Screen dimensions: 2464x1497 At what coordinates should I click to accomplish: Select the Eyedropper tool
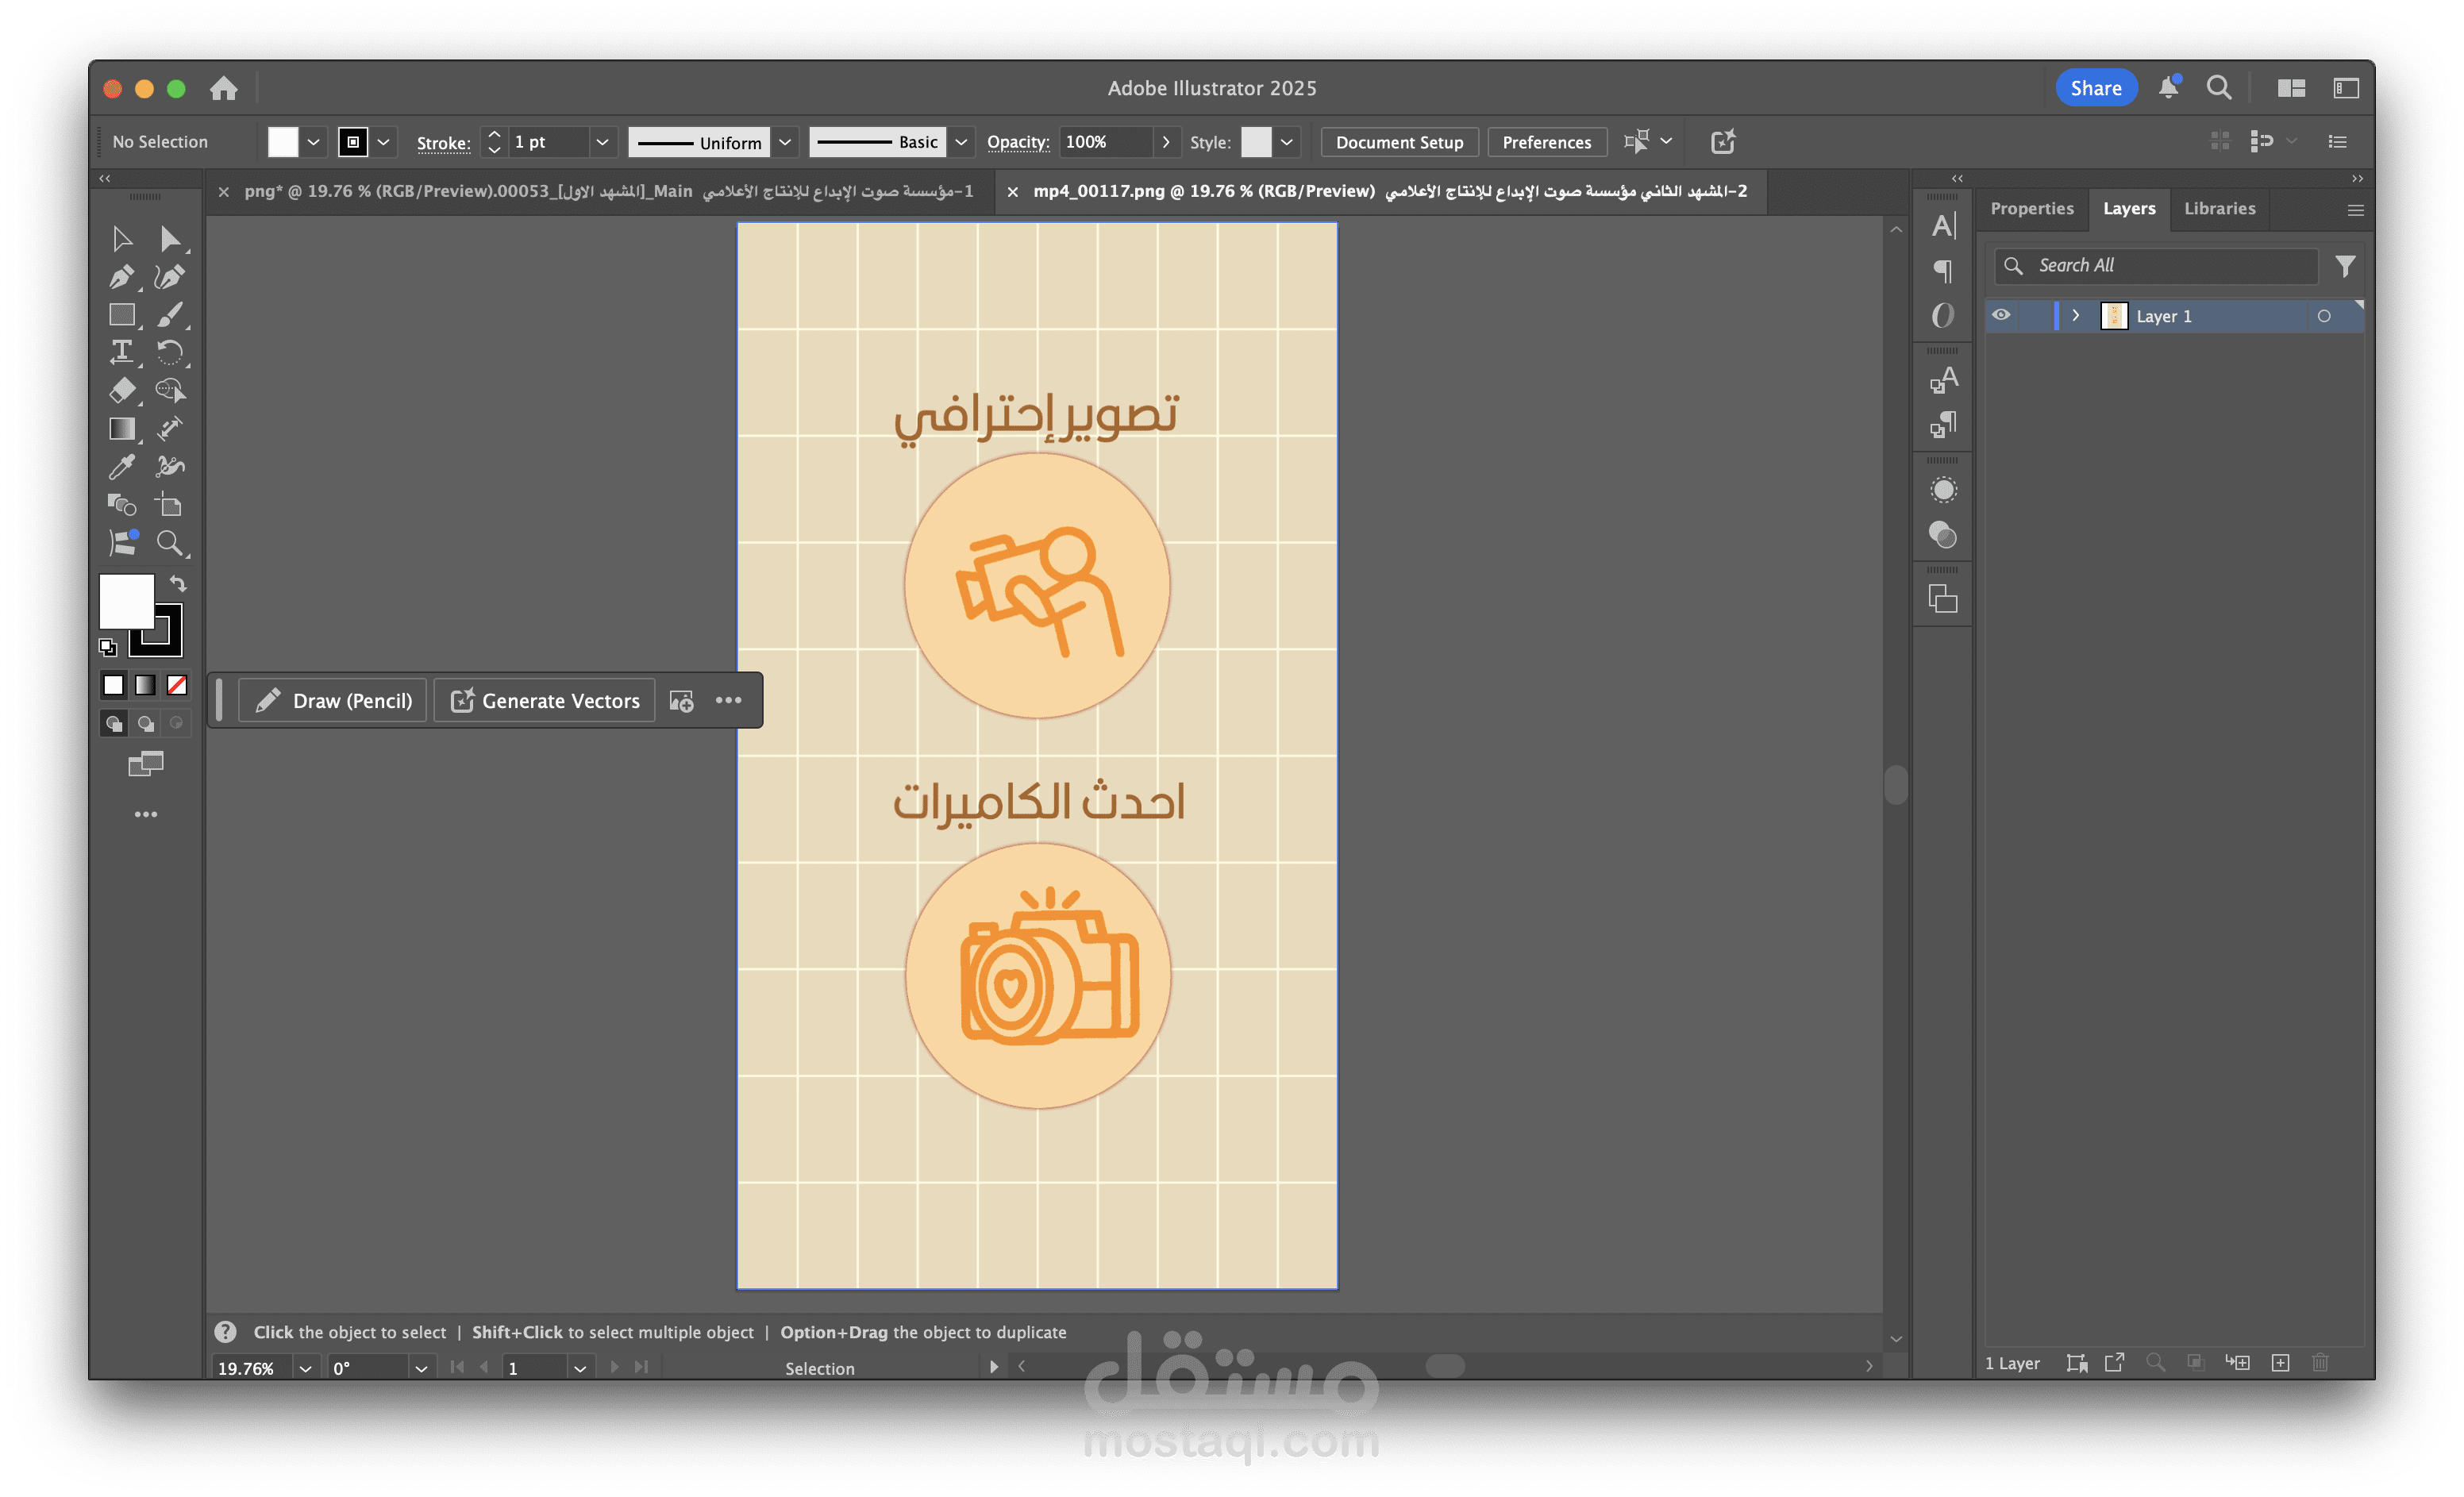point(122,467)
